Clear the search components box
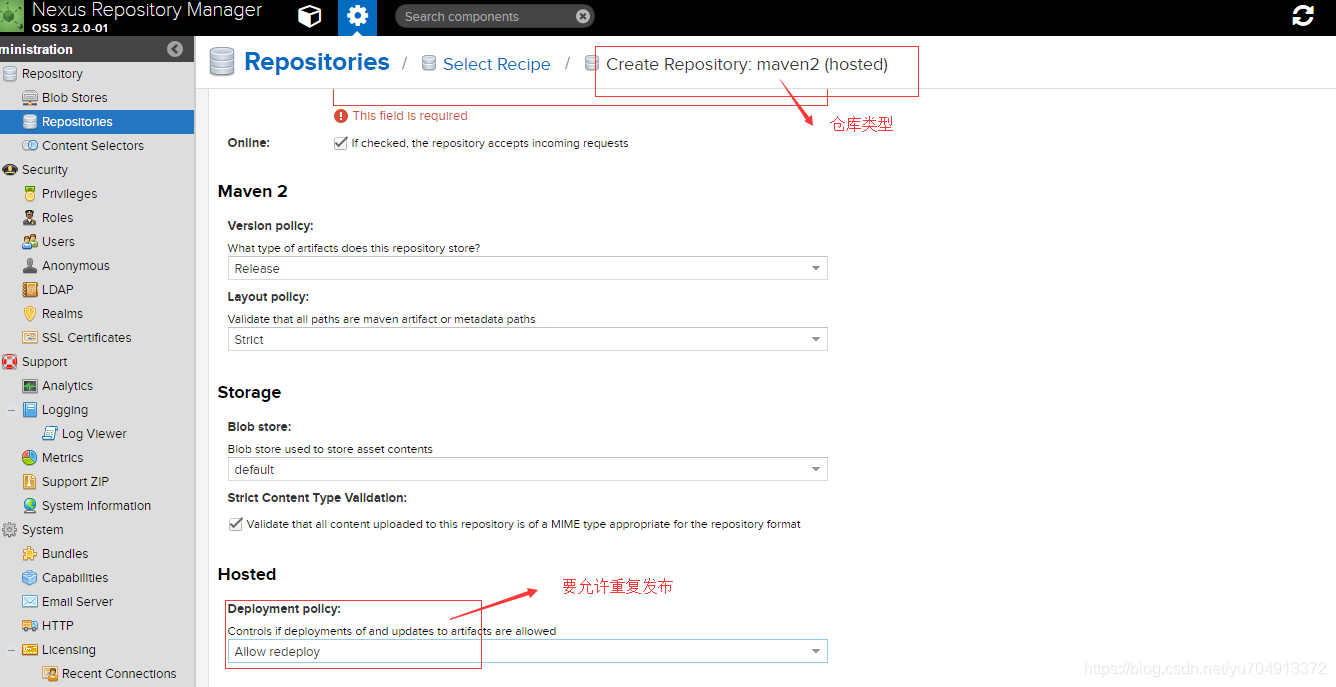Screen dimensions: 1336x687 pyautogui.click(x=583, y=16)
